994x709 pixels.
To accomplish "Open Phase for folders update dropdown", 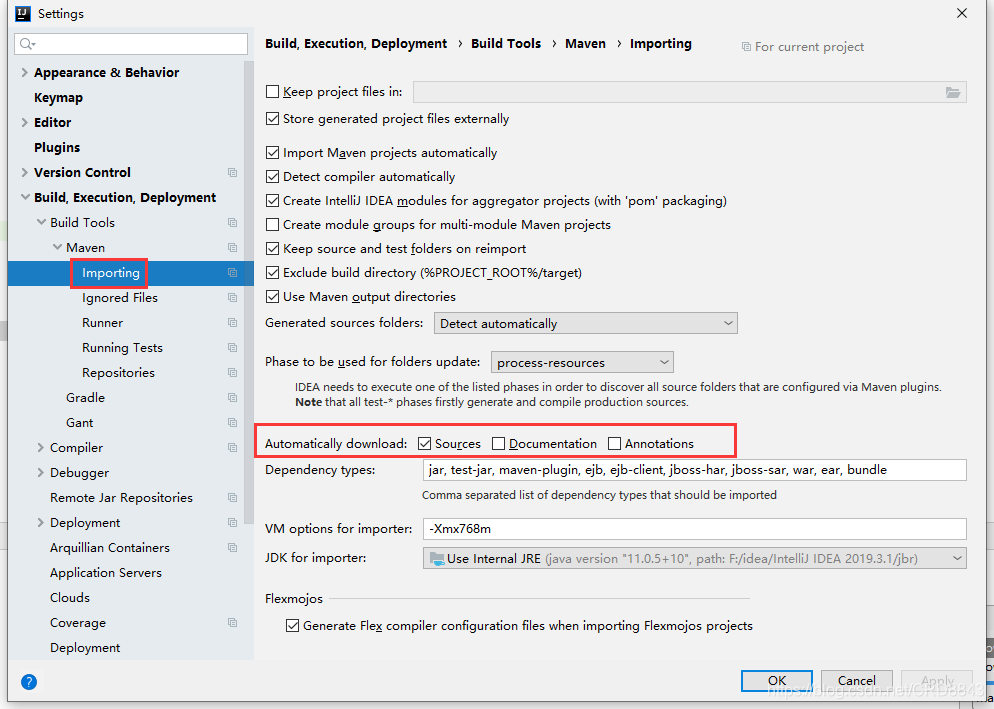I will point(582,363).
